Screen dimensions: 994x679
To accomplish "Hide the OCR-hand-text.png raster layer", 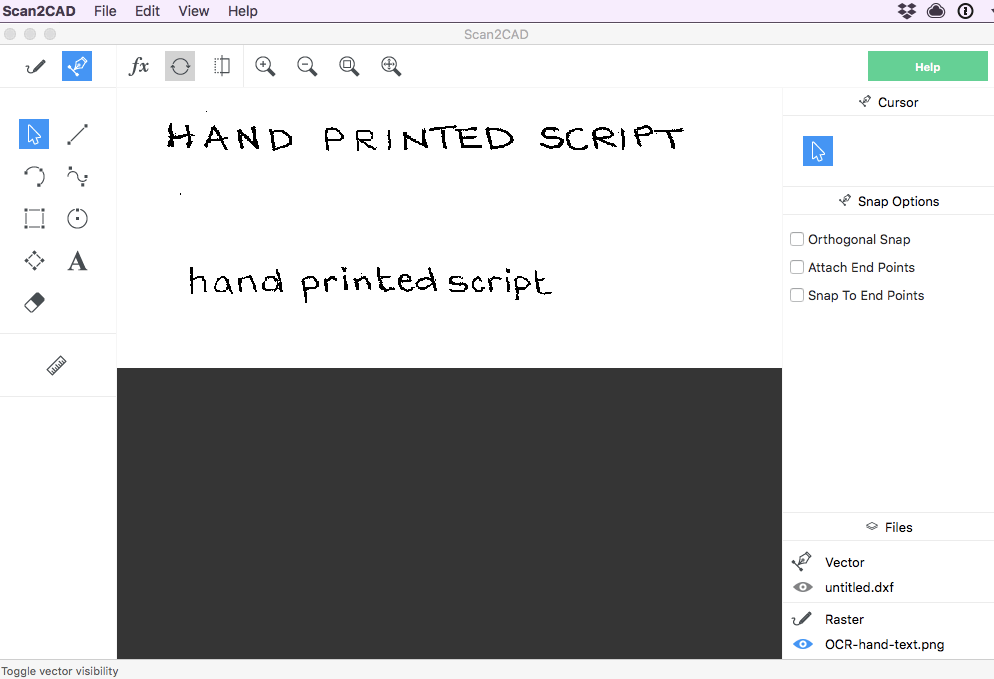I will [x=802, y=644].
